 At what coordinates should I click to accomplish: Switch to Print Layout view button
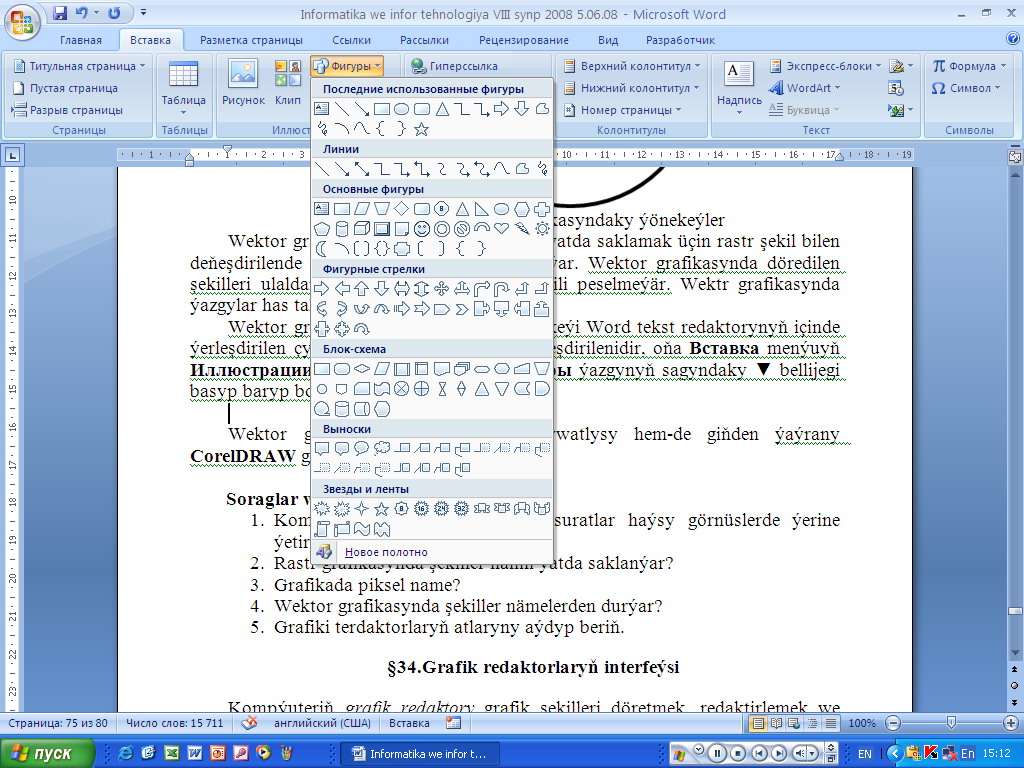click(758, 723)
